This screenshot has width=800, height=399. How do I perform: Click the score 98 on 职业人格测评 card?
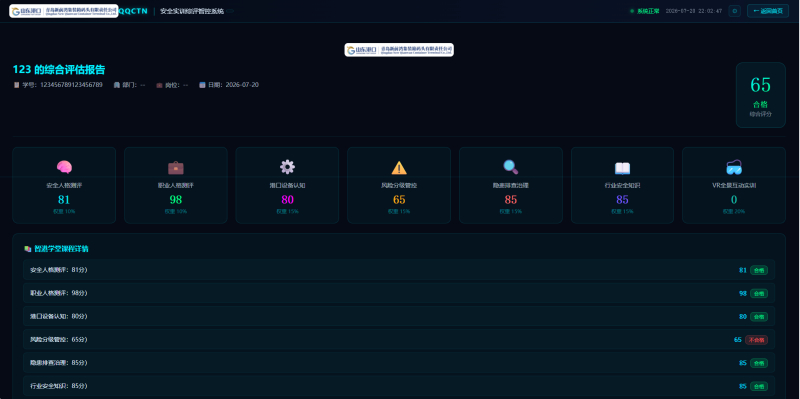(x=176, y=200)
